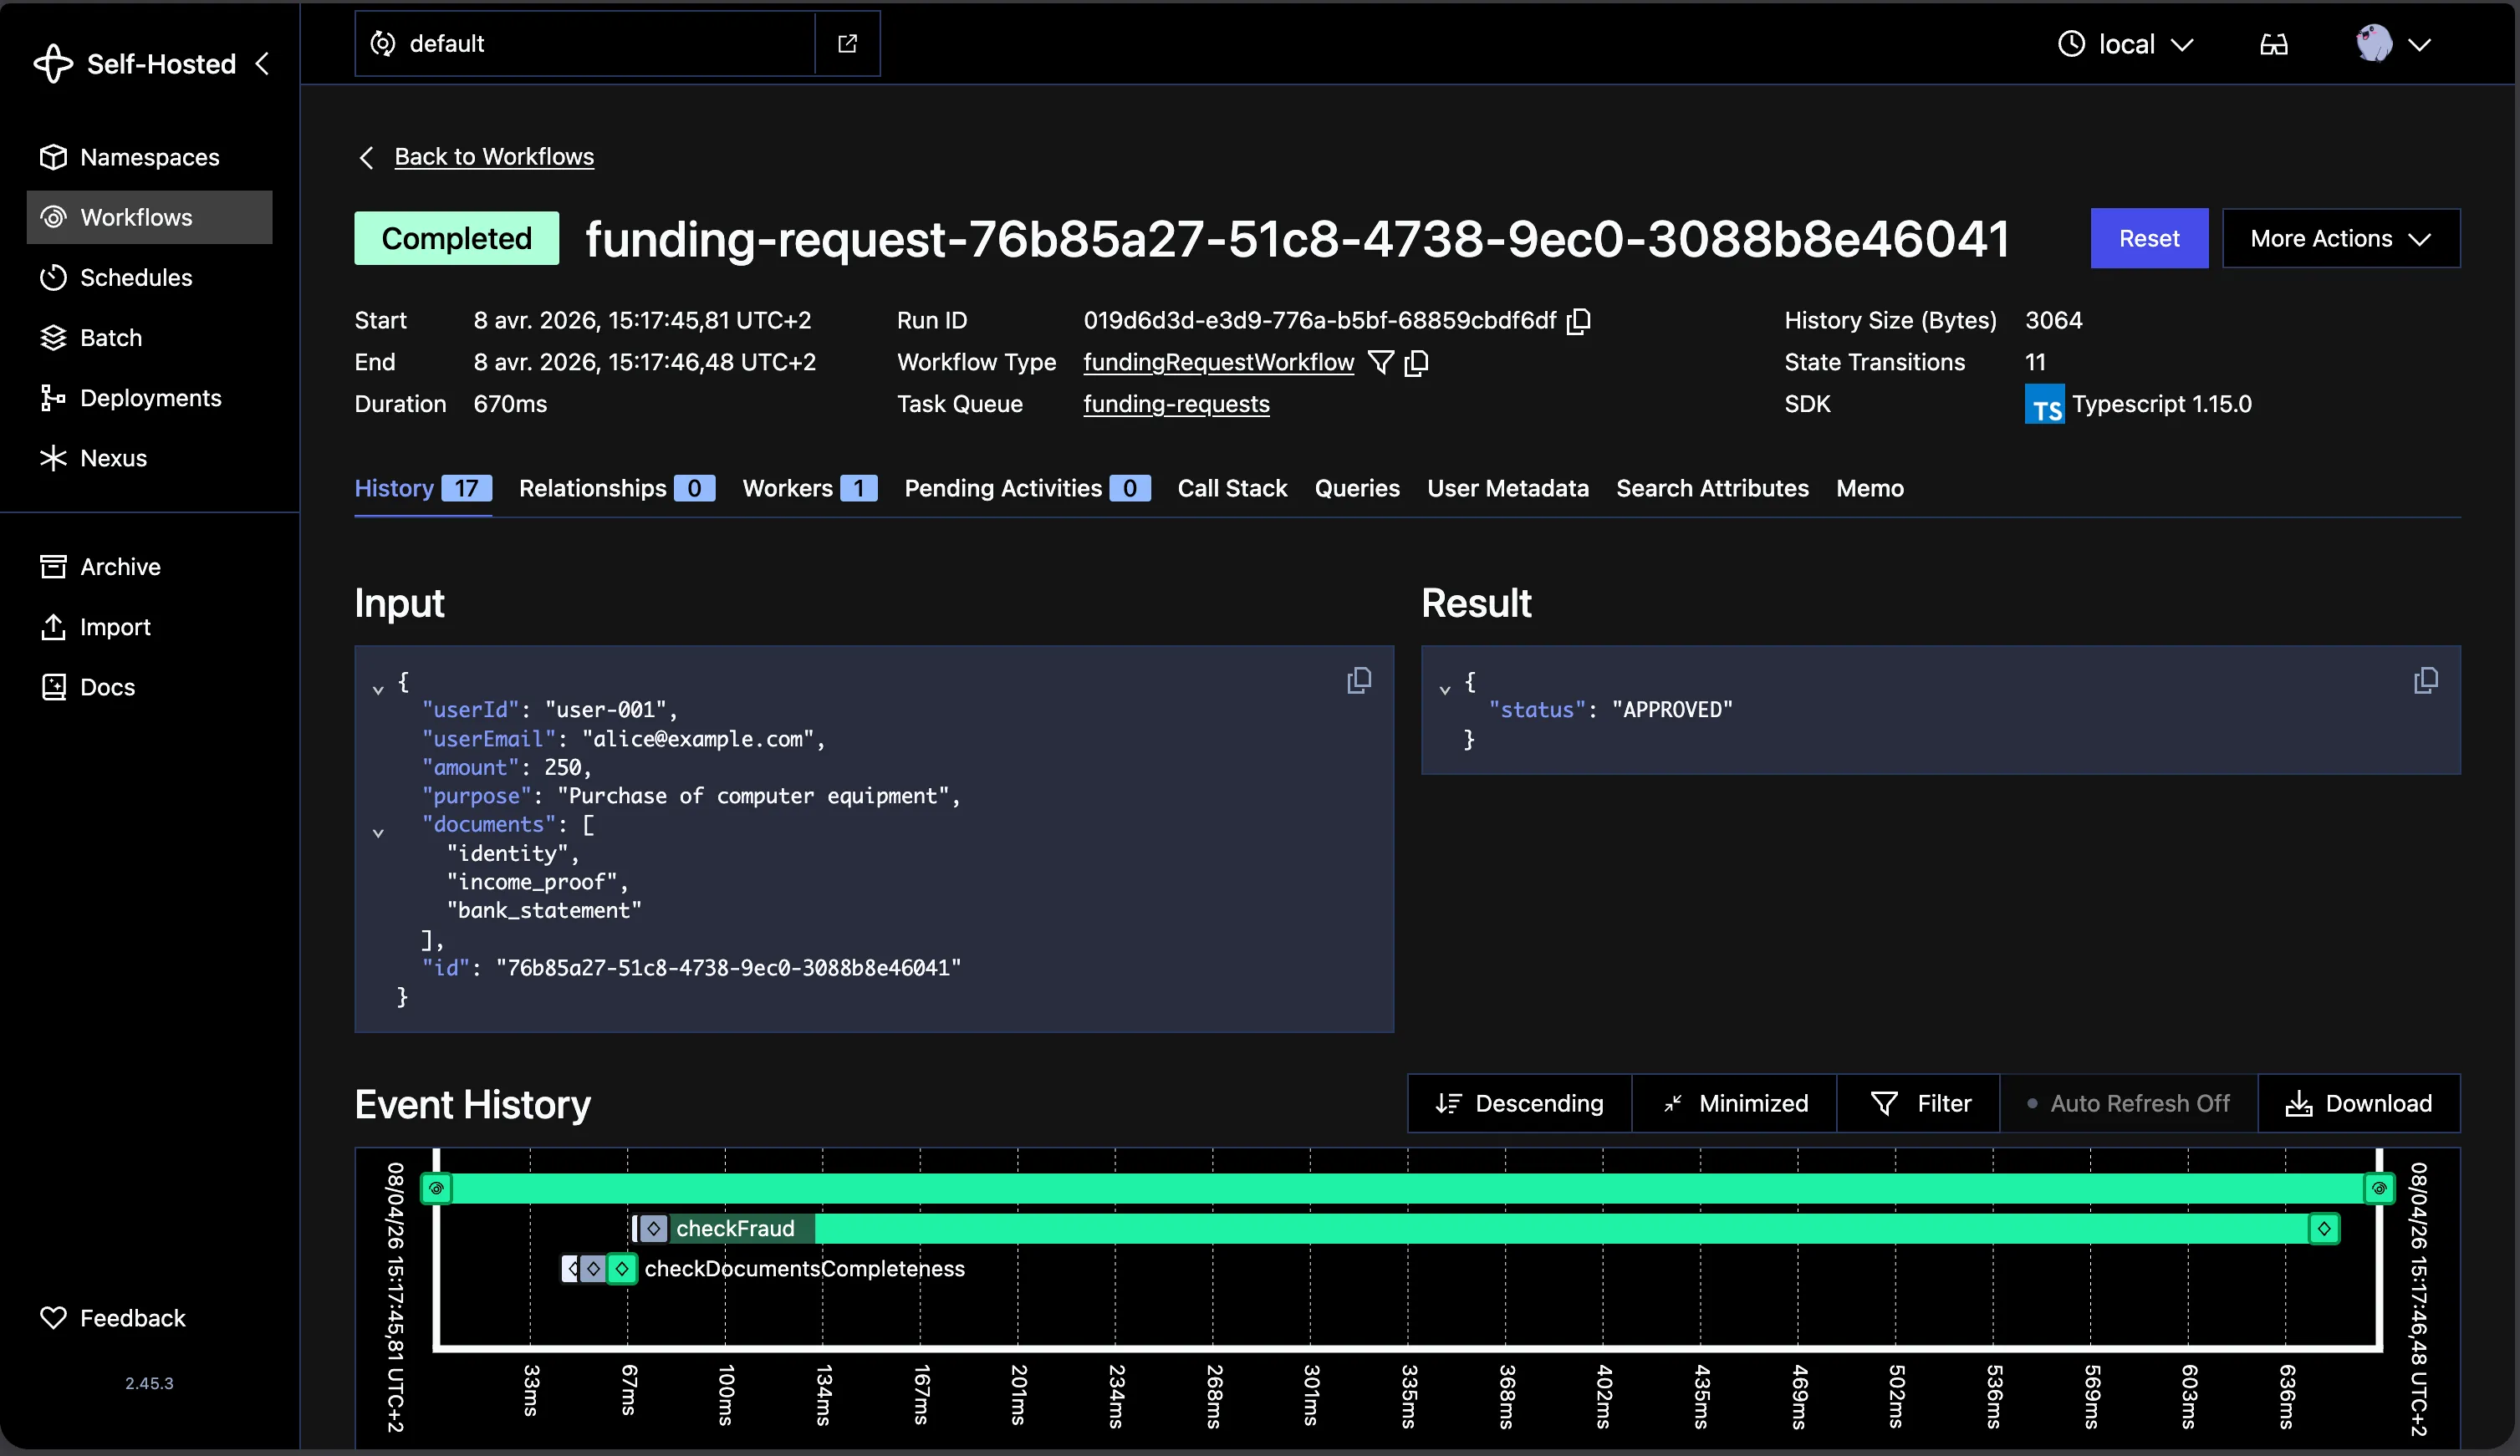Filter by fundingRequestWorkflow using the funnel icon

click(1381, 362)
